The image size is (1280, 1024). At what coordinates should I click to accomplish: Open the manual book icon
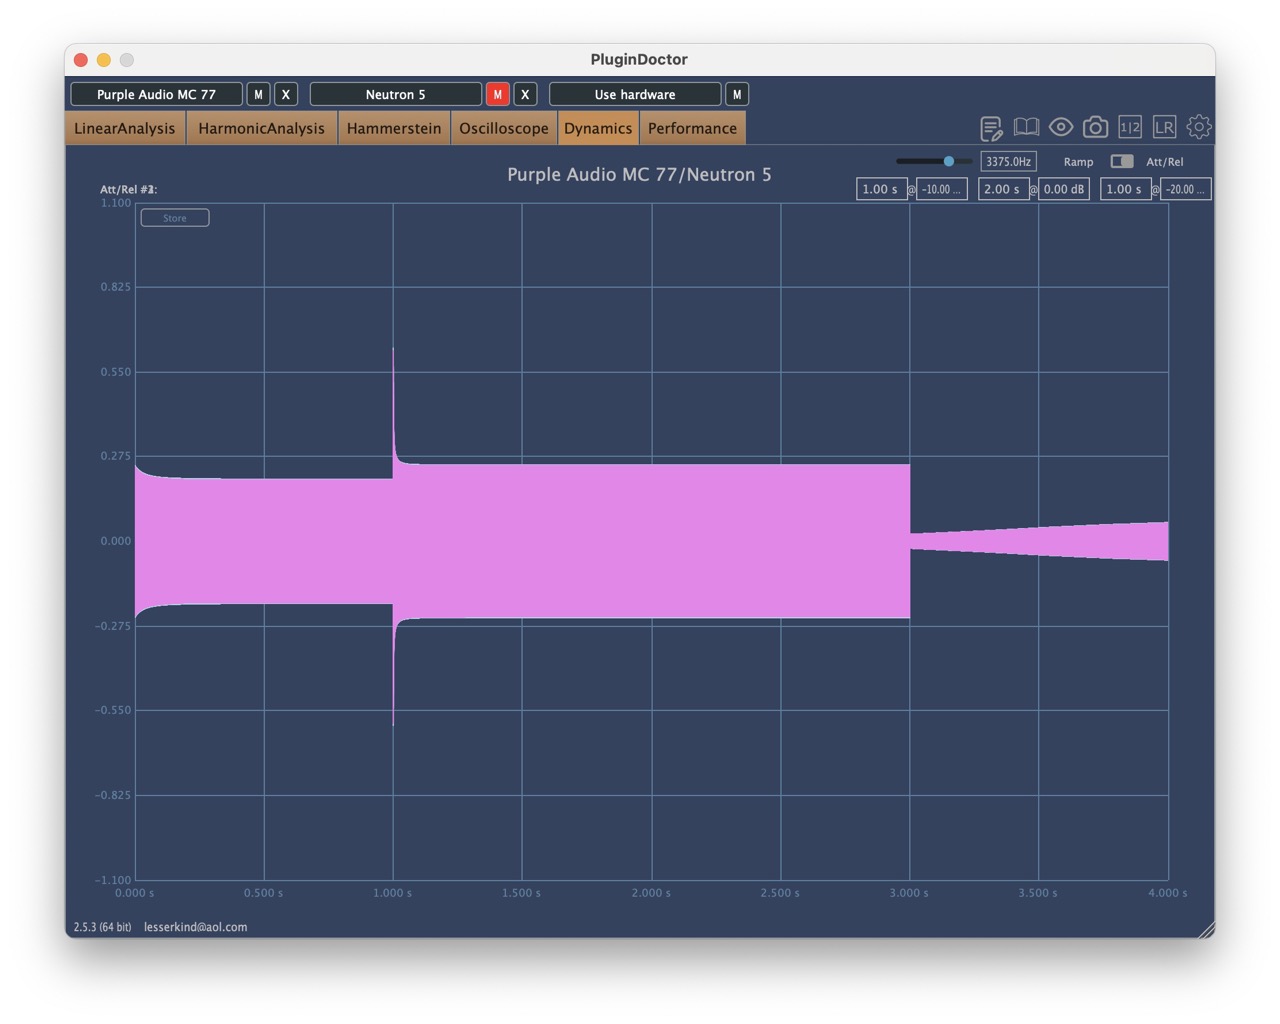(1025, 127)
